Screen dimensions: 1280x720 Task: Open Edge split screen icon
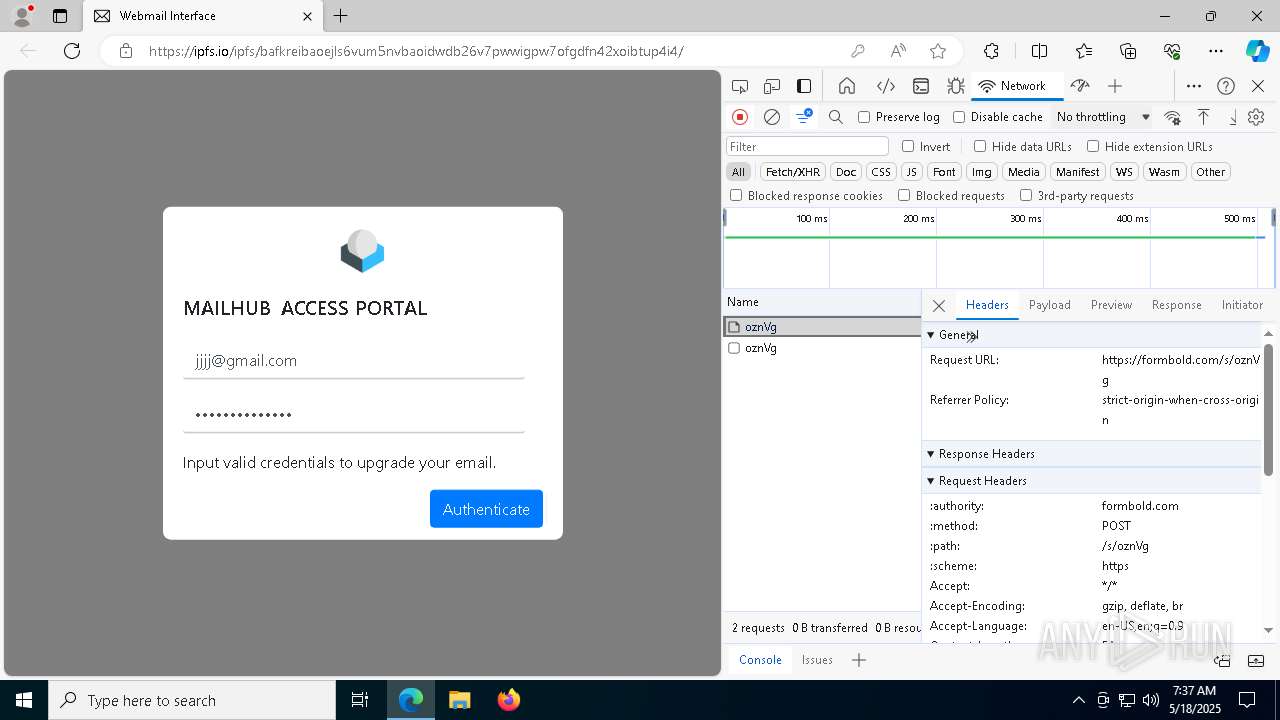click(x=1039, y=51)
